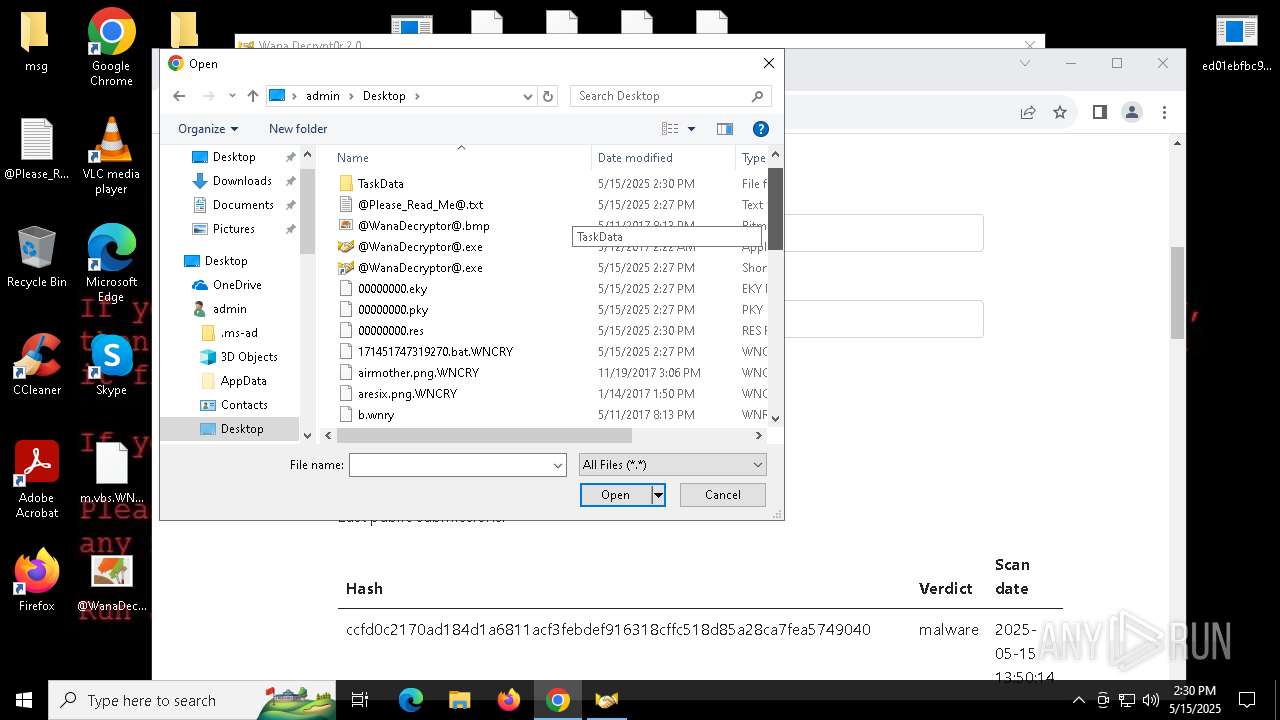Open the CCleaner desktop shortcut
Screen dimensions: 1280x720
(x=37, y=365)
